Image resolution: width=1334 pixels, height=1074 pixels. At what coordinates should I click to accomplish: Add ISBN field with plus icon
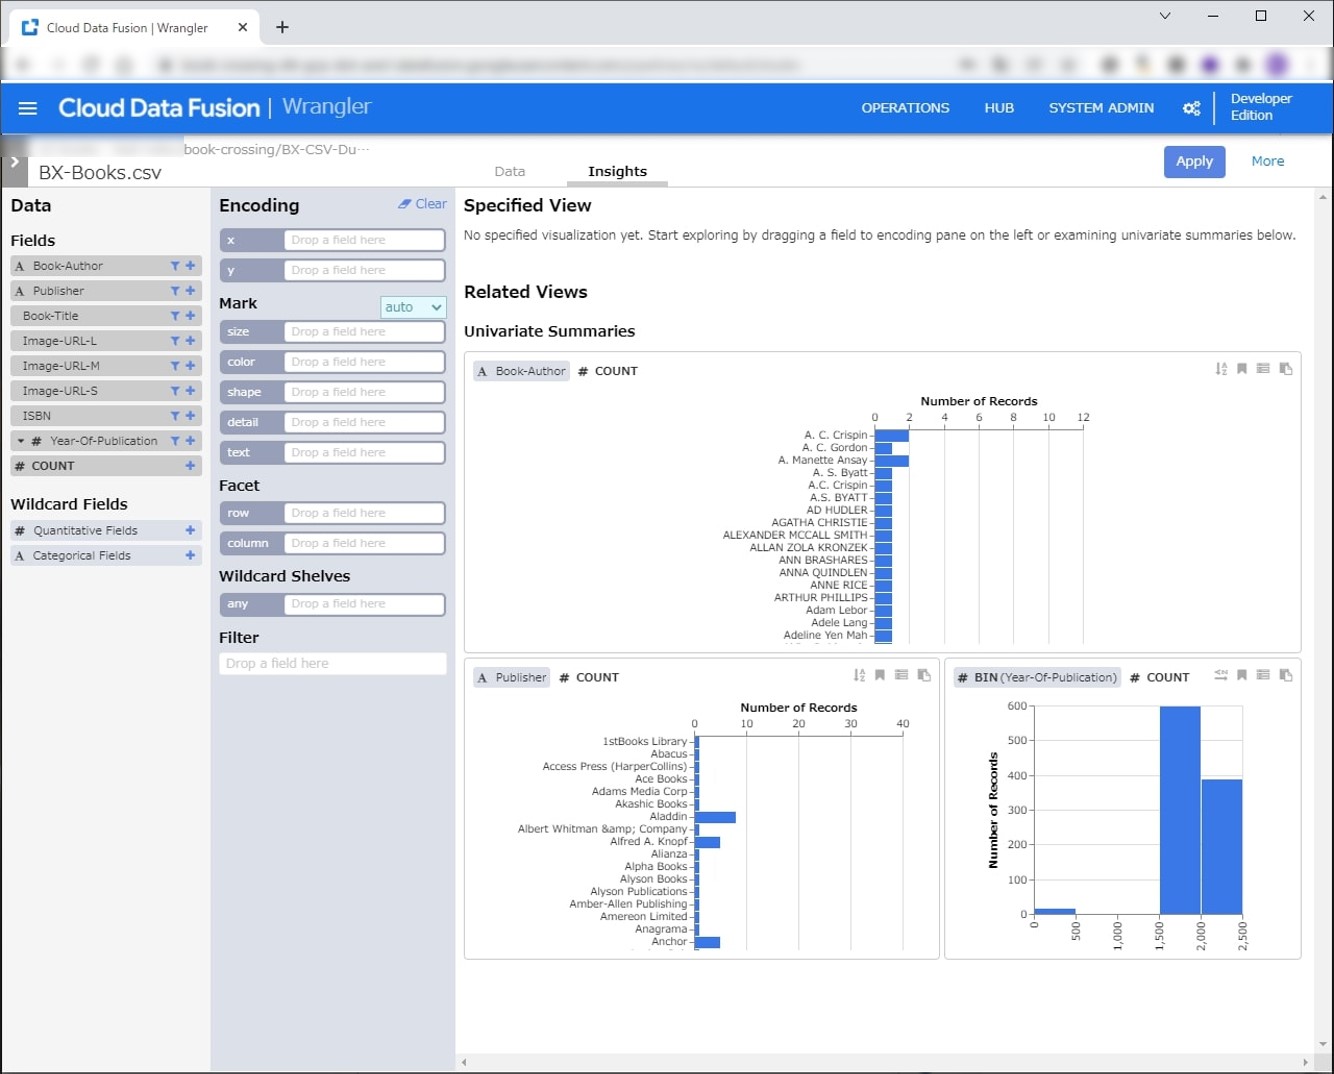click(190, 416)
